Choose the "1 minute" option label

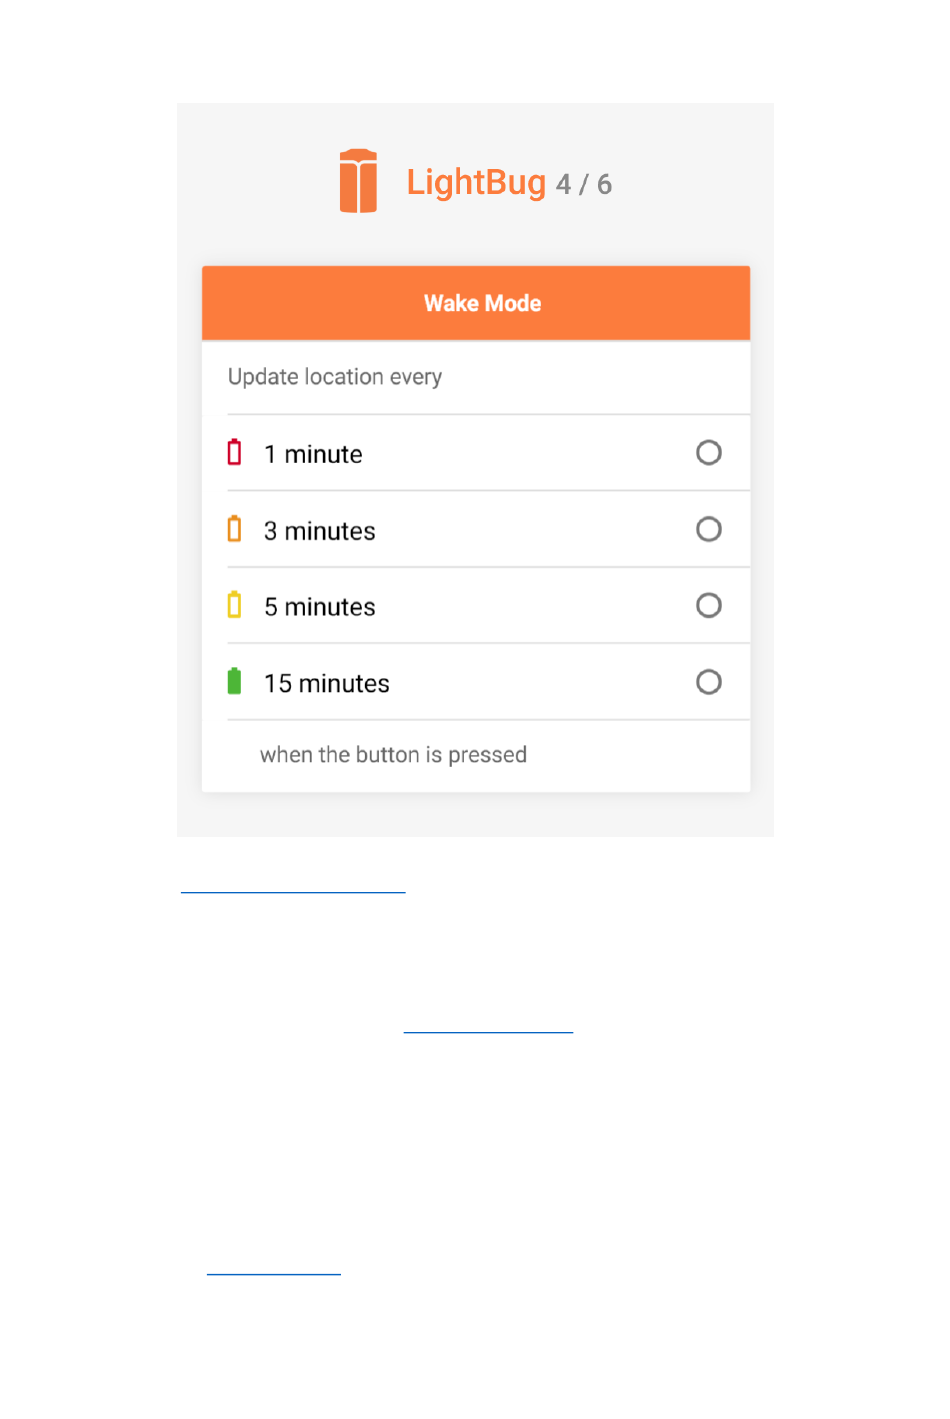pyautogui.click(x=313, y=454)
